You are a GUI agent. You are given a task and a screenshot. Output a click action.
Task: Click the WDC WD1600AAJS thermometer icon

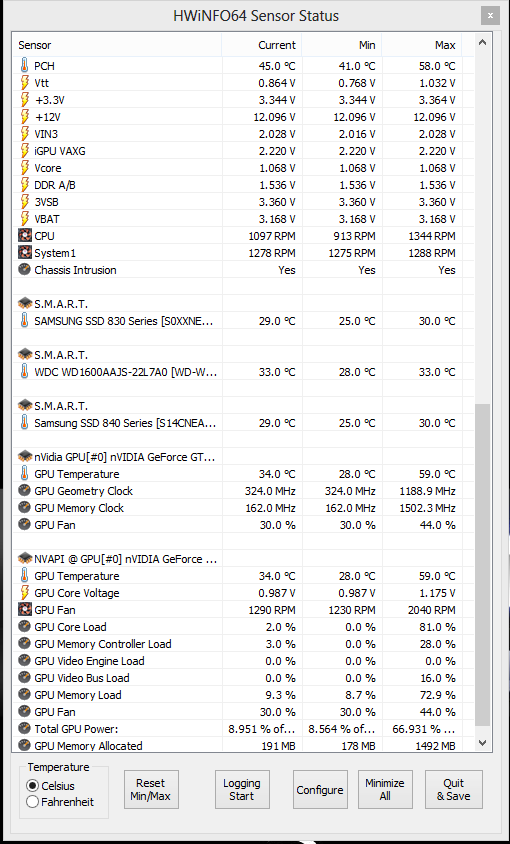coord(24,372)
